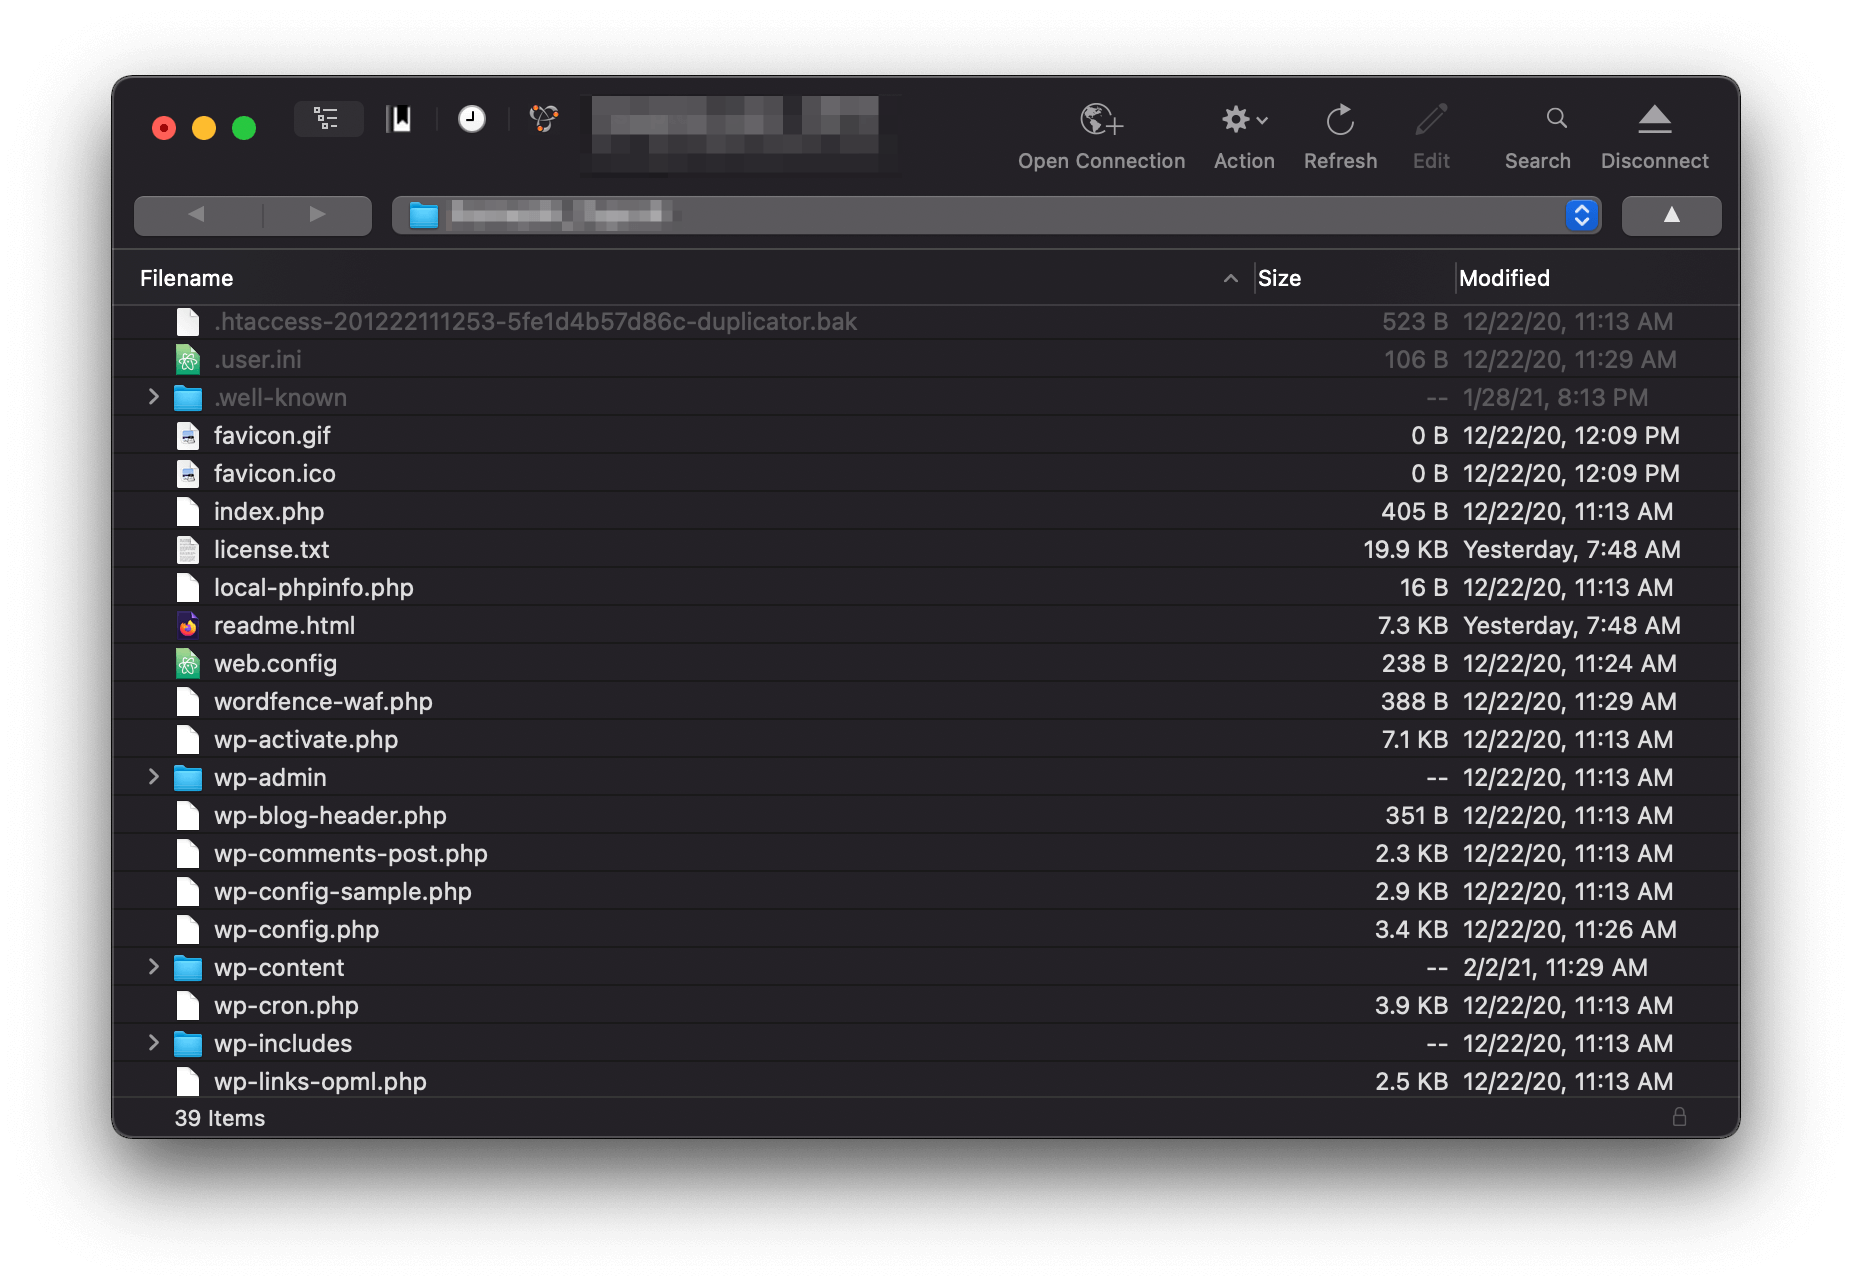Select wp-blog-header.php file name

coord(330,815)
